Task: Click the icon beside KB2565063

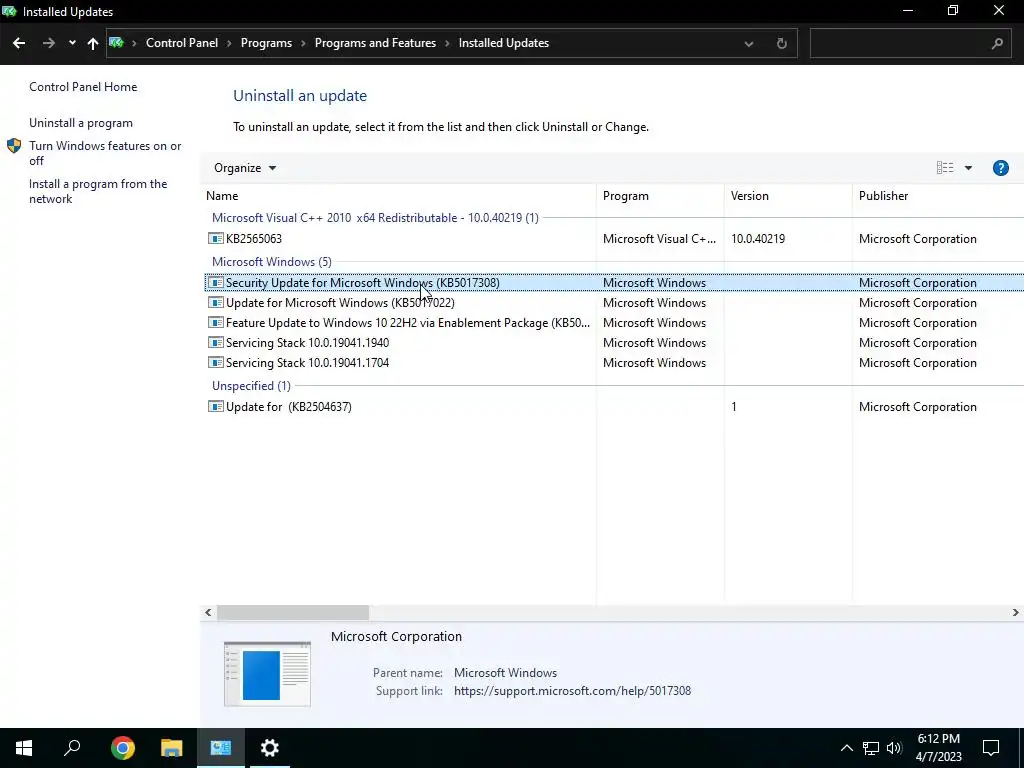Action: tap(216, 238)
